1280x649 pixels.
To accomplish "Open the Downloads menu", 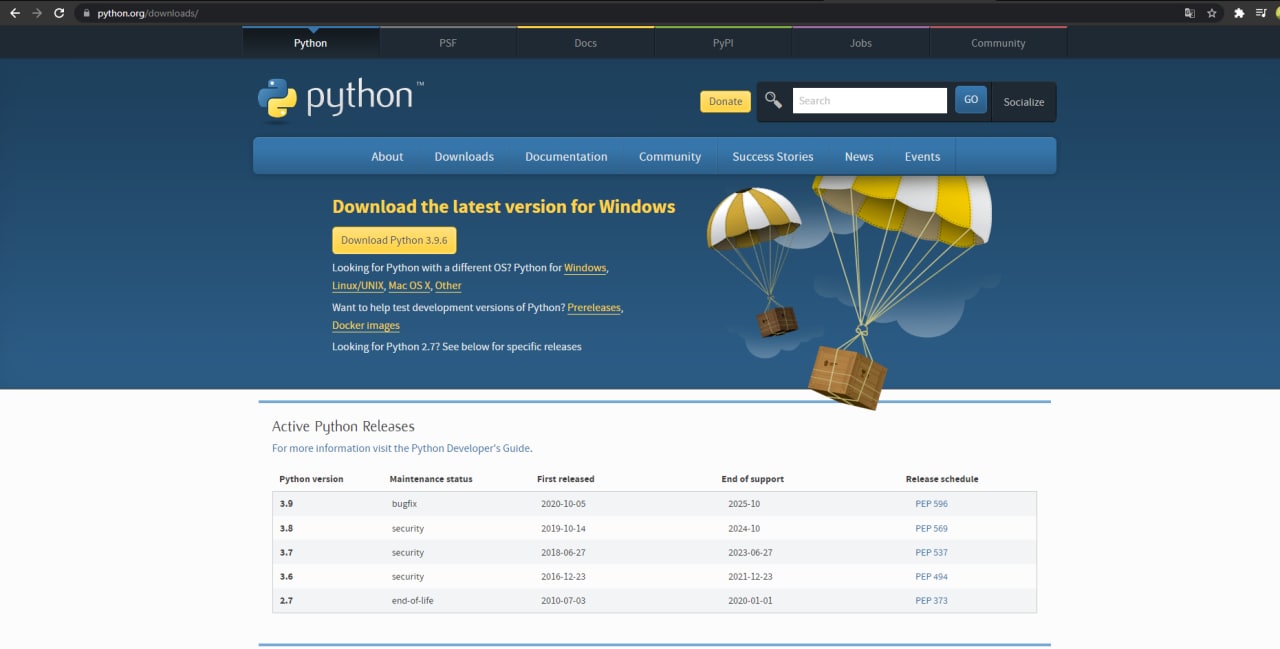I will (x=464, y=157).
